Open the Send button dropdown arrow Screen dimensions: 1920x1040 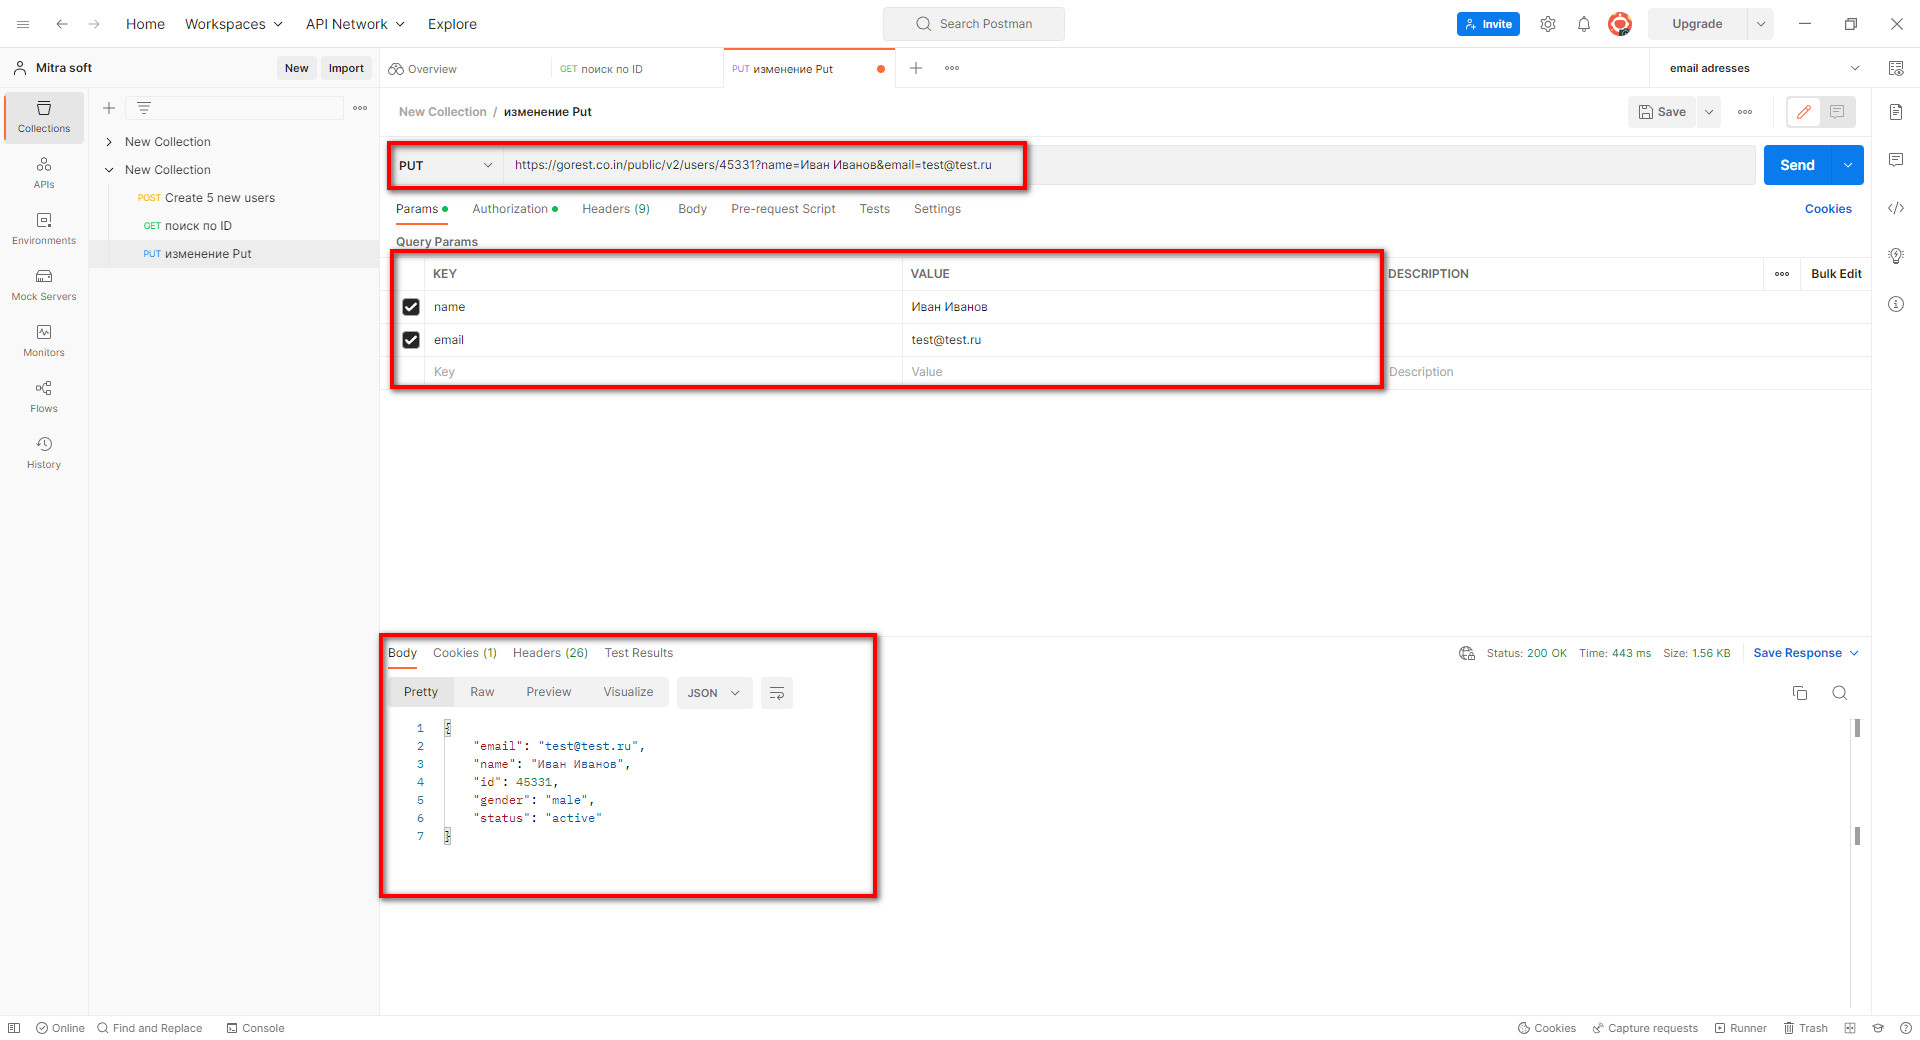pos(1848,165)
